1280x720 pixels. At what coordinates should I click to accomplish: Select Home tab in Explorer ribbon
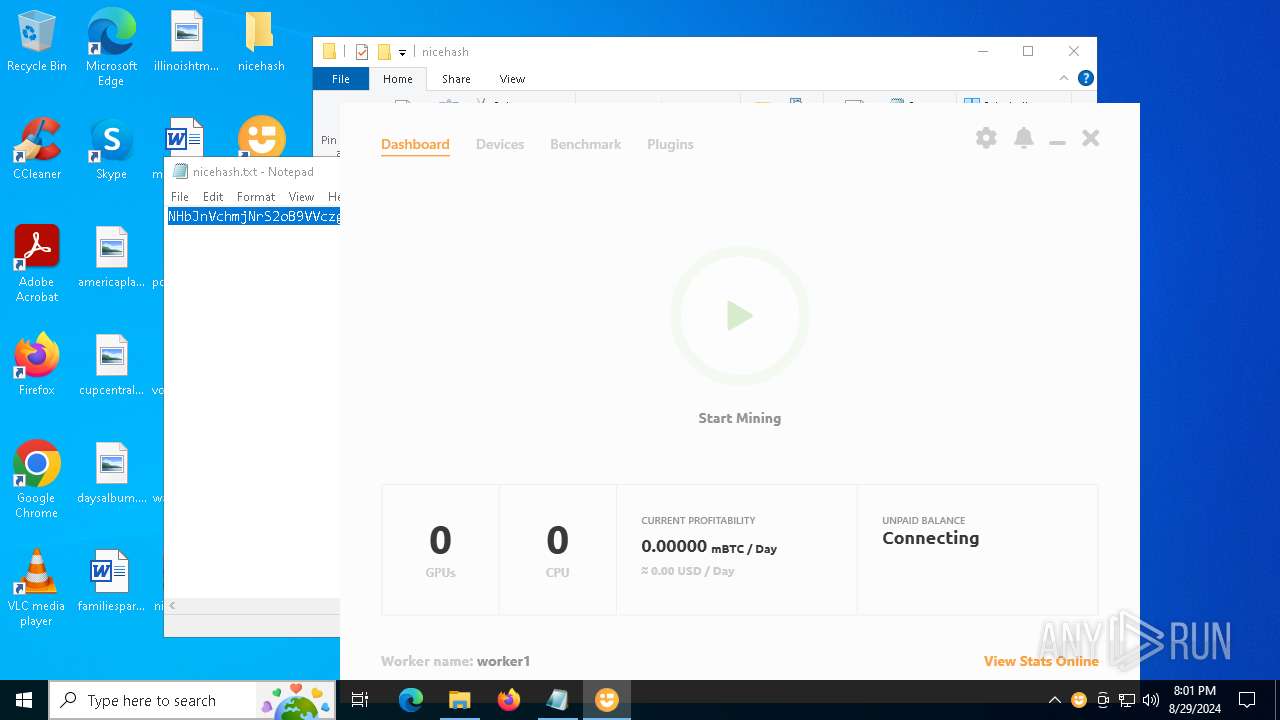(398, 79)
